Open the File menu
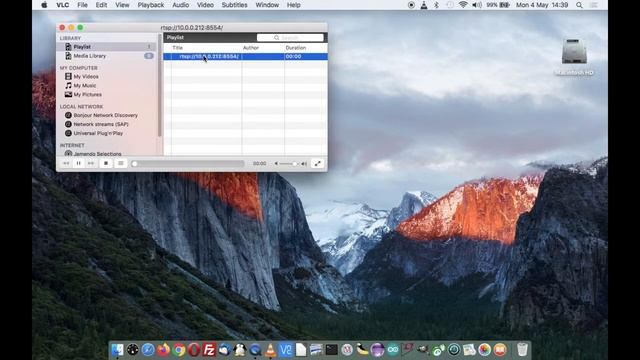The image size is (640, 360). 82,5
